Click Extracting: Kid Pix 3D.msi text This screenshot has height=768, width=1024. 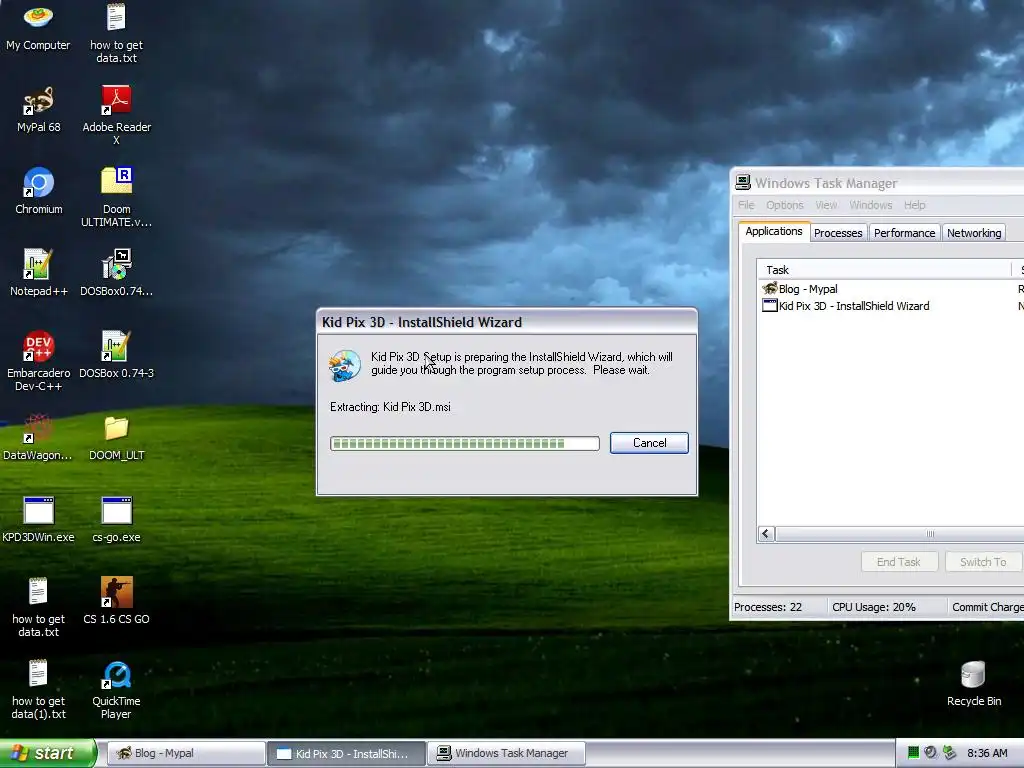(x=390, y=407)
